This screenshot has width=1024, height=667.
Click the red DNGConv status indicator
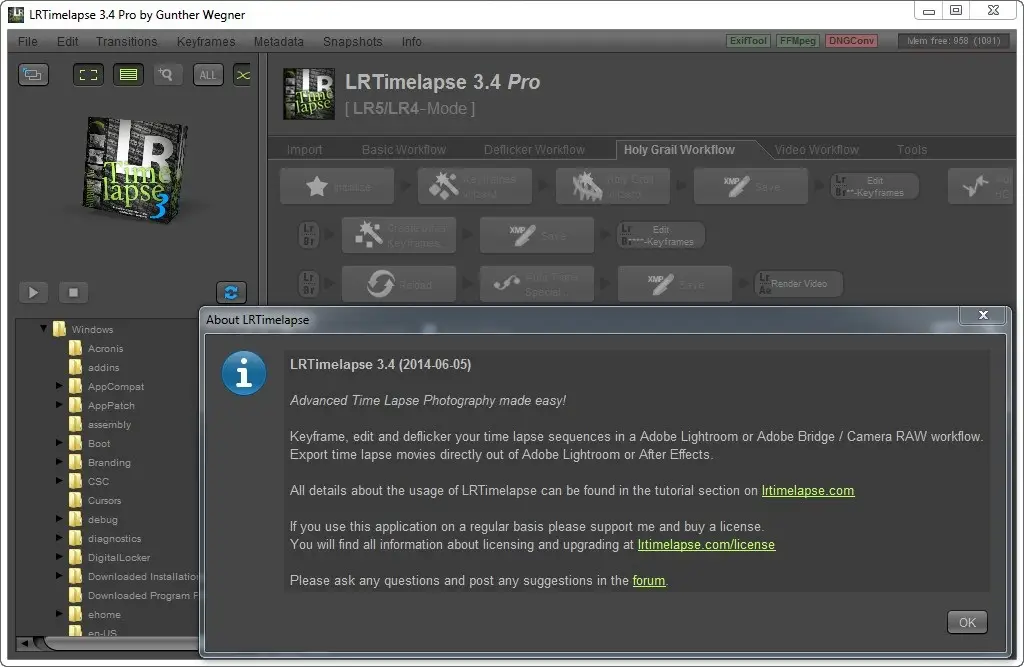coord(851,41)
